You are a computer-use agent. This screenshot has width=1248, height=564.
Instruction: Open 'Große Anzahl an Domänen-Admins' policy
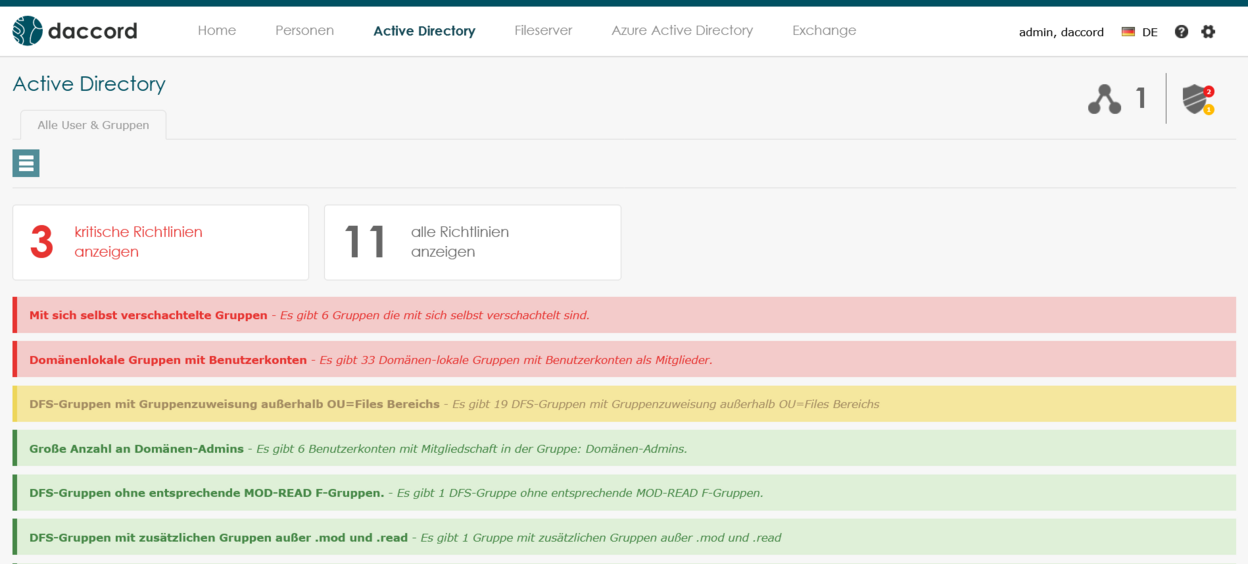[x=624, y=448]
